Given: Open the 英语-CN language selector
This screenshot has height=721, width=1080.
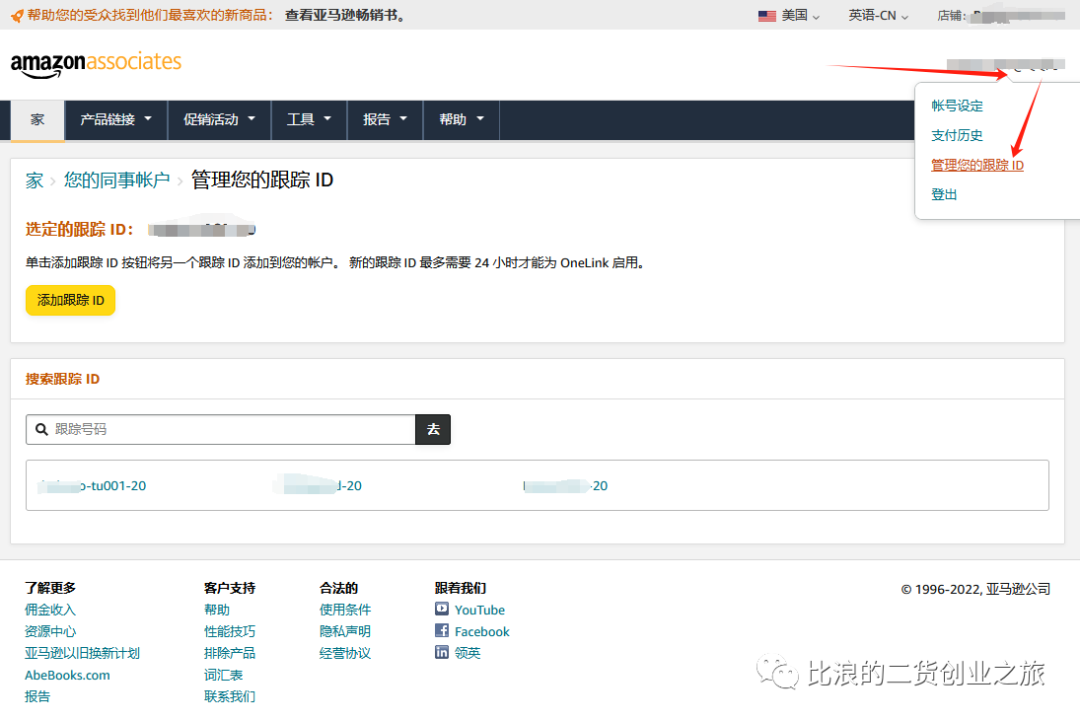Looking at the screenshot, I should (x=878, y=16).
